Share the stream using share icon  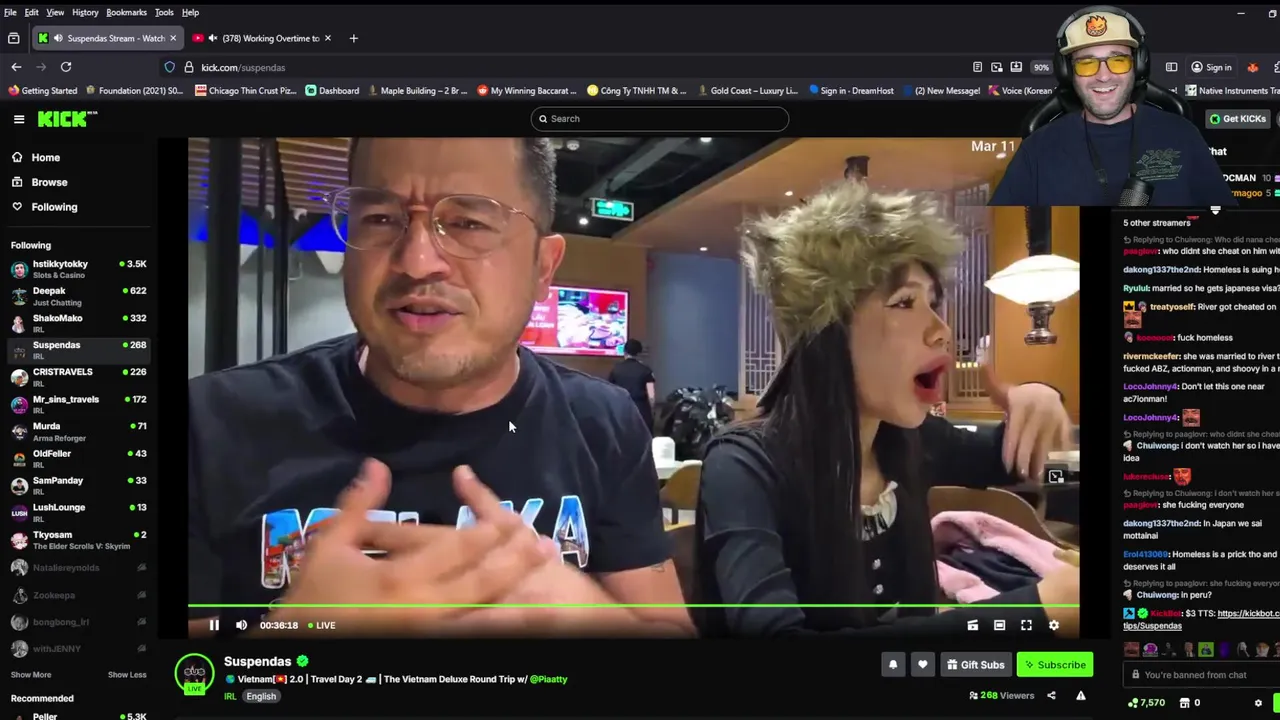(1051, 695)
